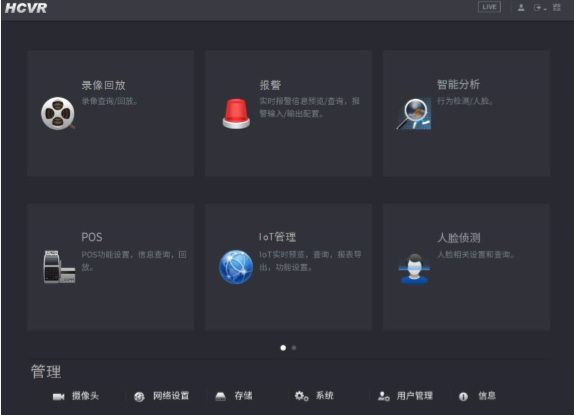Screen dimensions: 574x415
Task: Open the magnifier smart analysis icon
Action: pyautogui.click(x=414, y=113)
